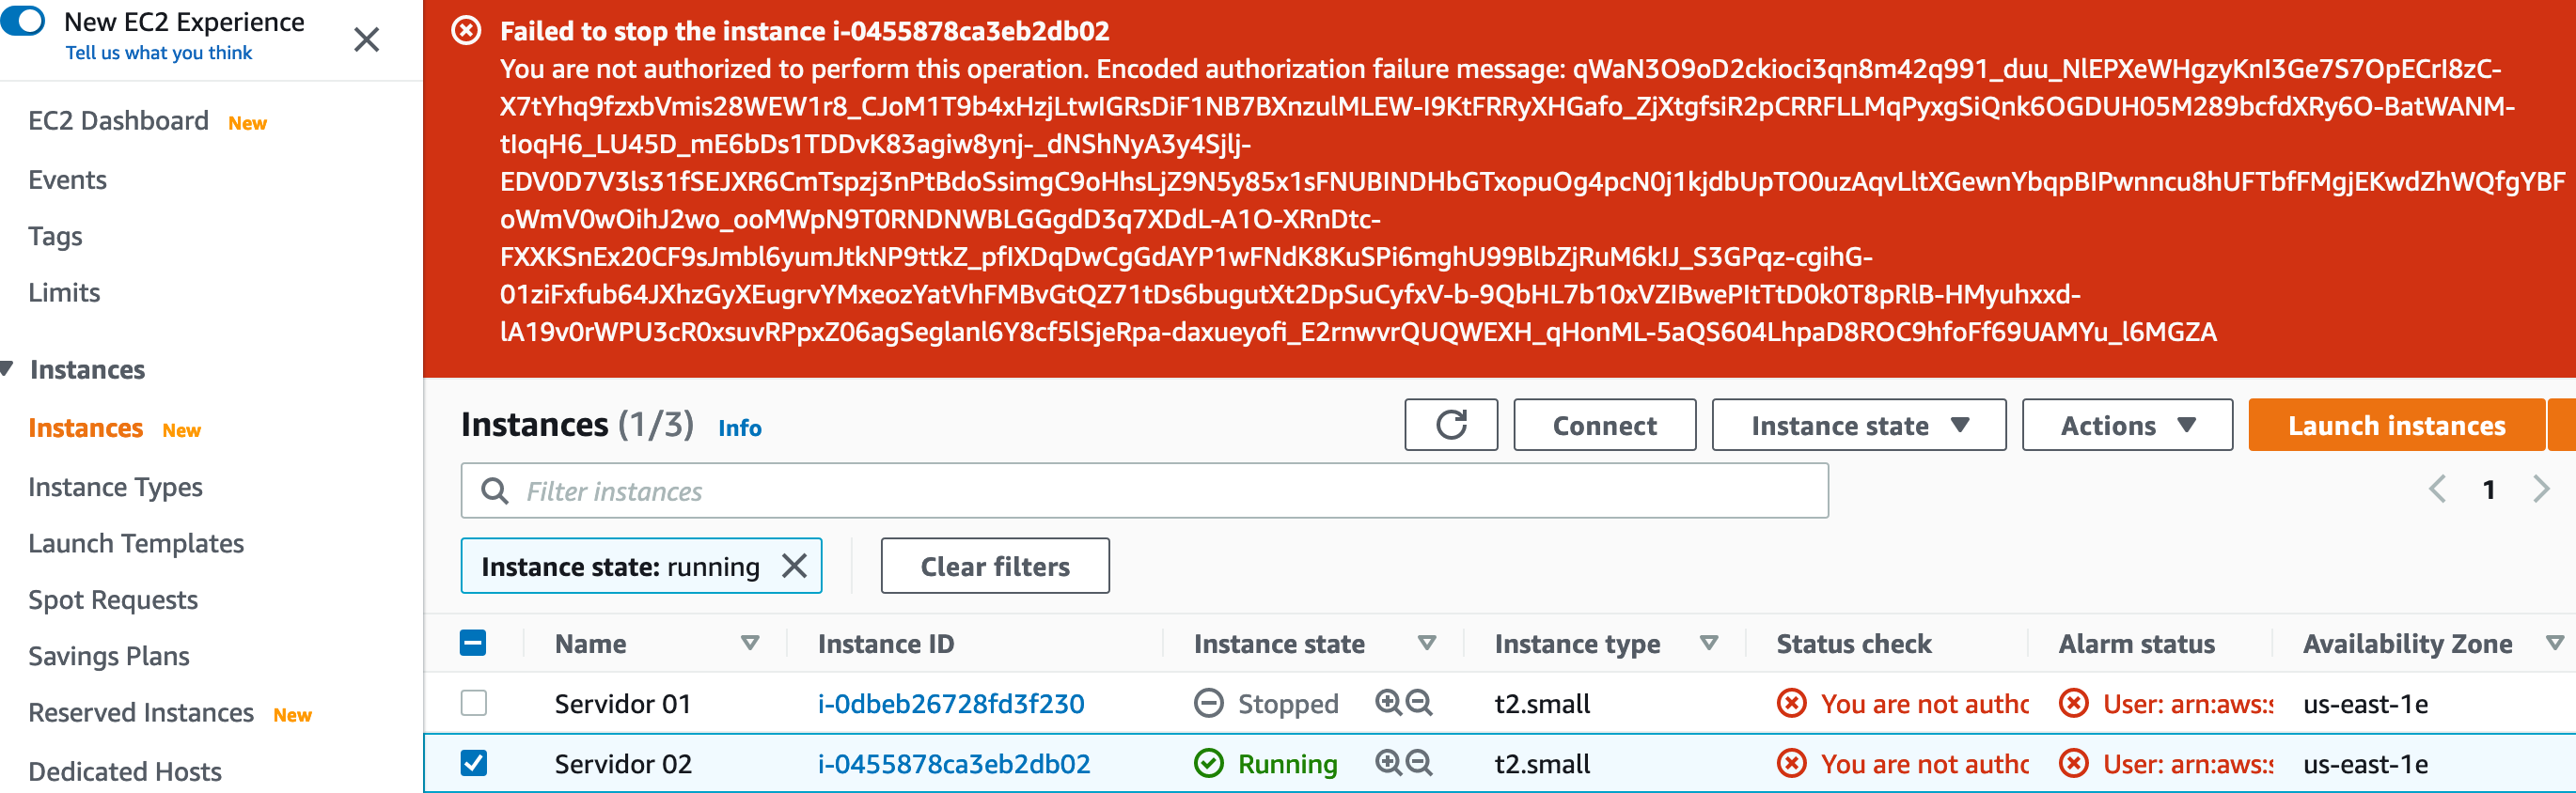Click zoom-in filter icon for Running state
This screenshot has width=2576, height=793.
pyautogui.click(x=1388, y=763)
